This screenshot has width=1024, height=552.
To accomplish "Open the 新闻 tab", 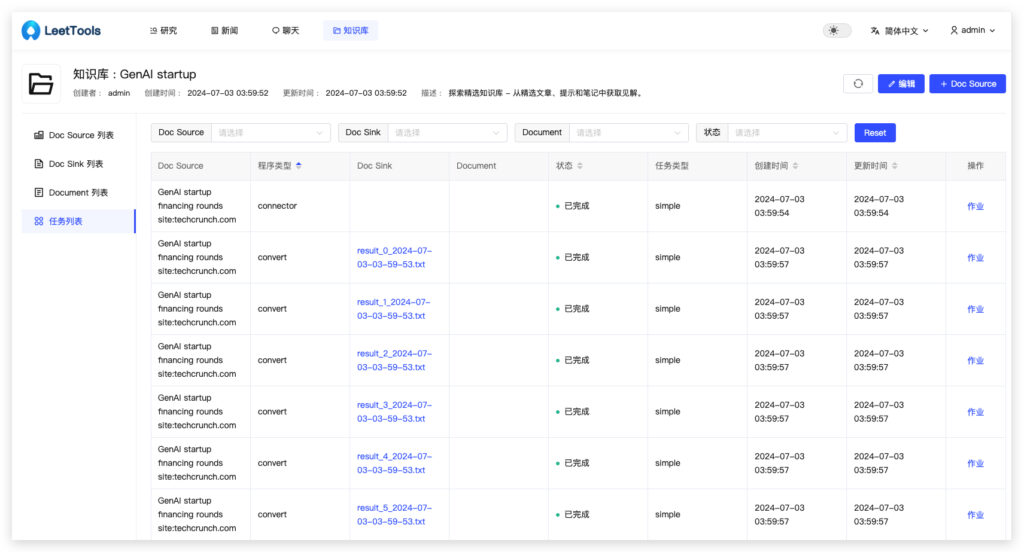I will click(x=225, y=31).
